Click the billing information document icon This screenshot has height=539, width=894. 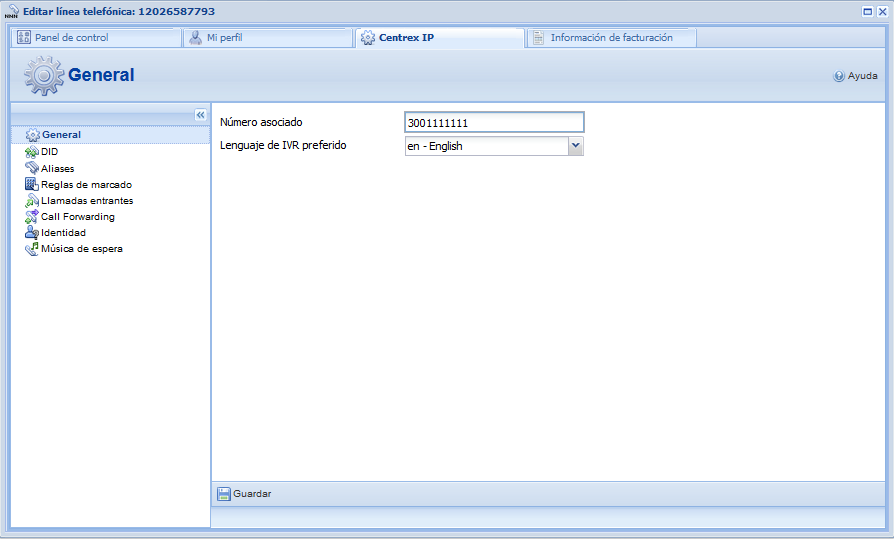[538, 38]
